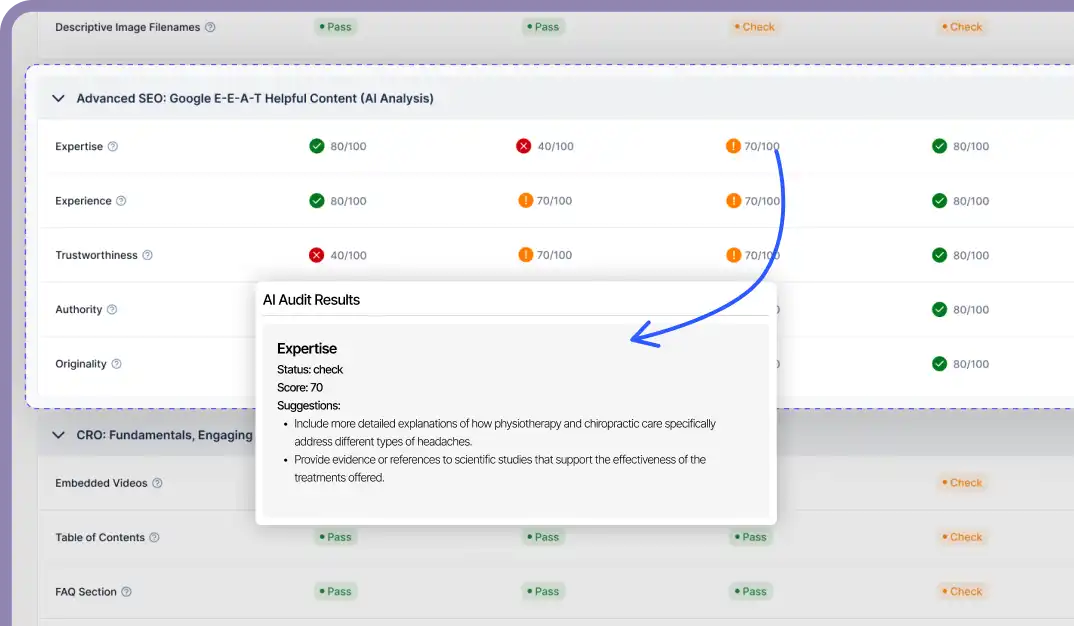Screen dimensions: 1074x626
Task: Click the help icon next to Embedded Videos
Action: pos(158,483)
